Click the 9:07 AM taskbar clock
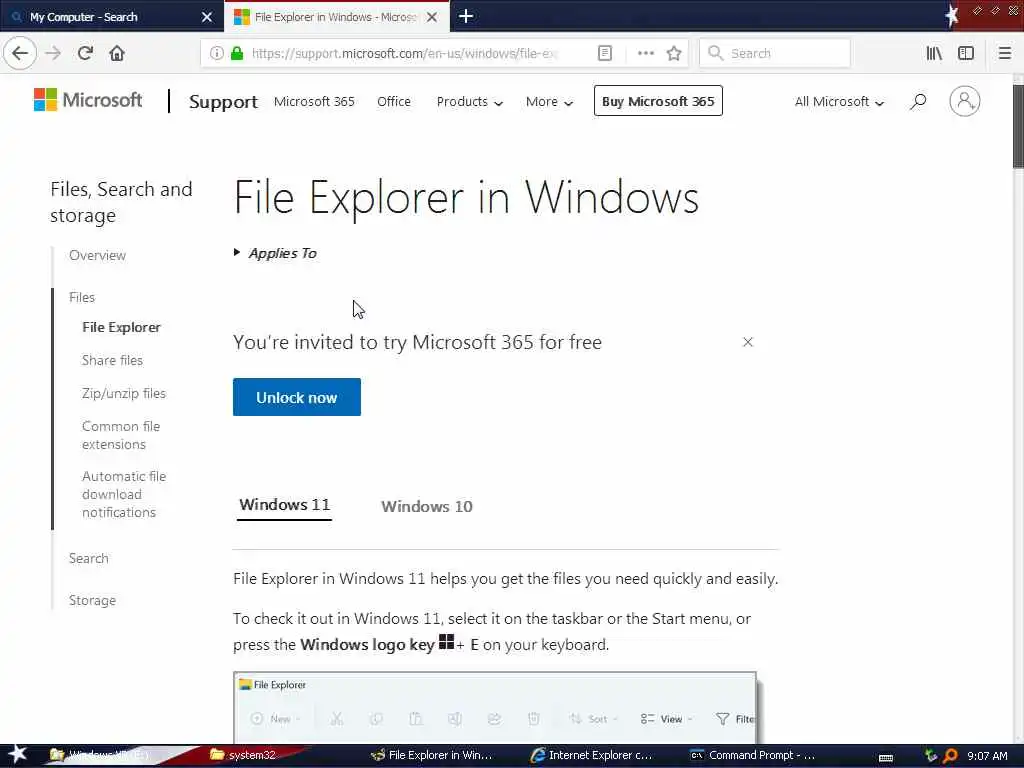Screen dimensions: 1024x768 (x=987, y=756)
